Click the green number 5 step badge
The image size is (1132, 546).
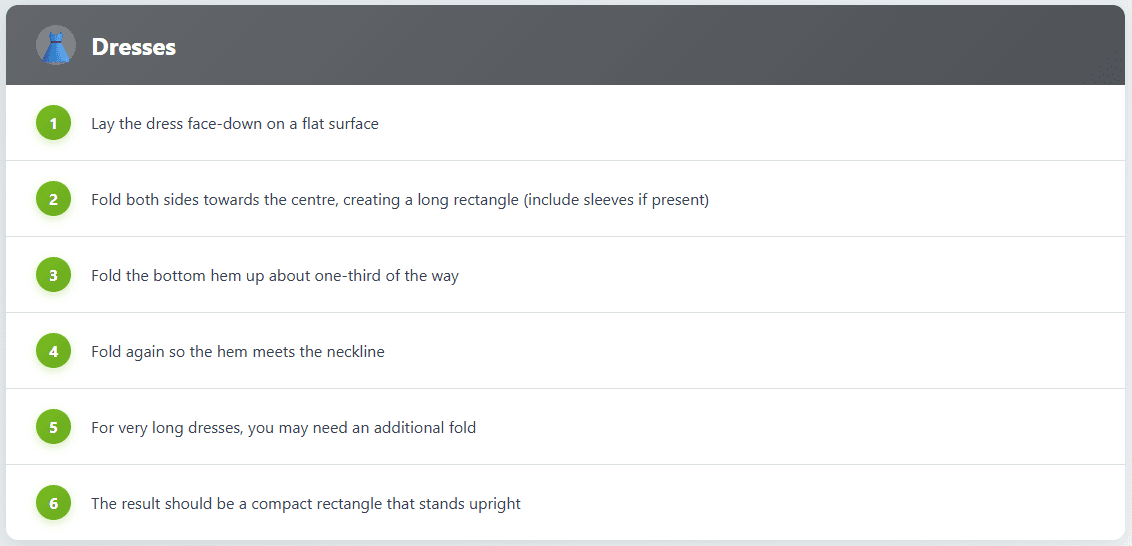[53, 428]
